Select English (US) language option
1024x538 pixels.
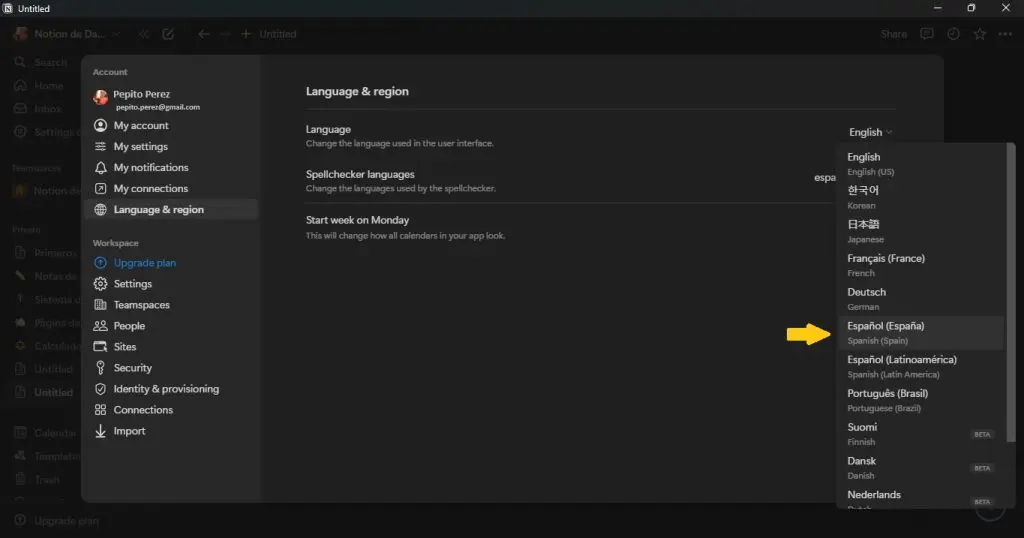point(921,163)
